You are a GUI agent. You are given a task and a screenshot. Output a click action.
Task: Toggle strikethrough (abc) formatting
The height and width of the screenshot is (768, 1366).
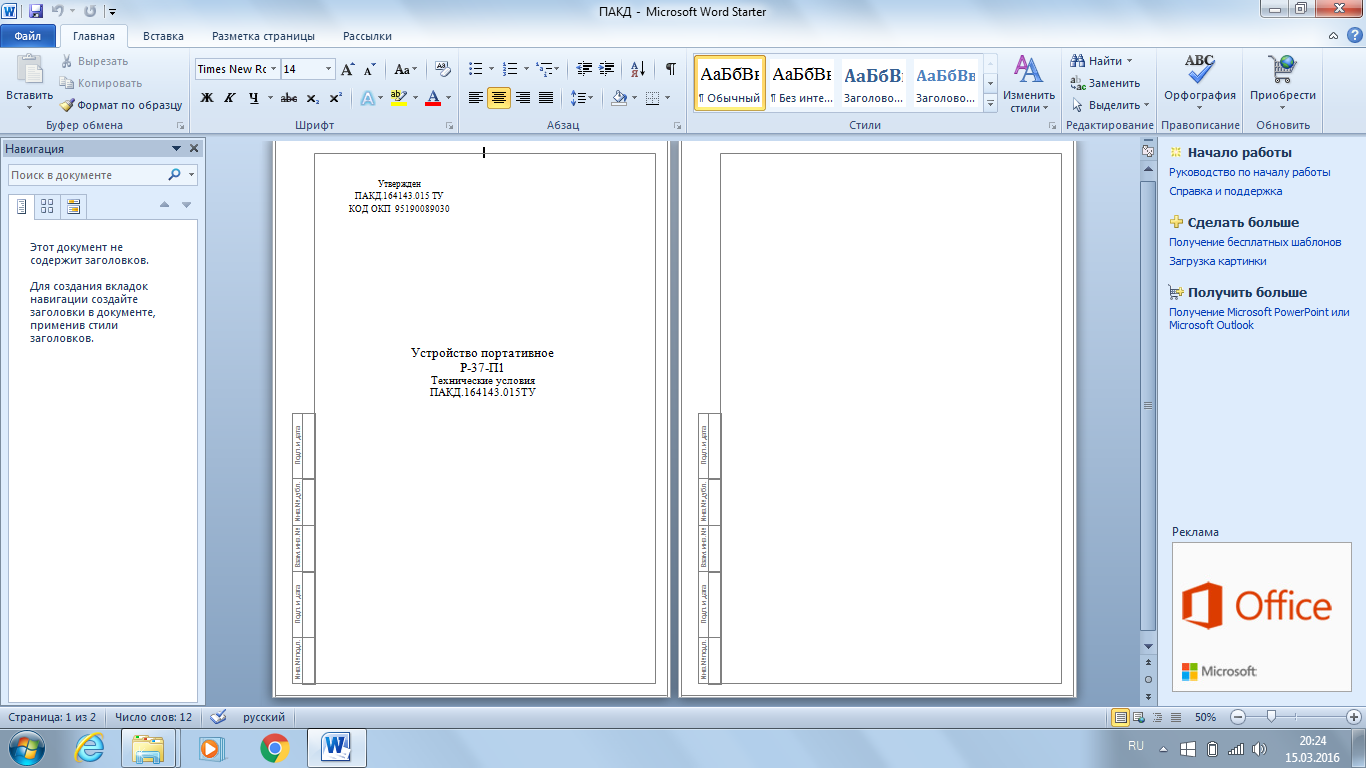pos(289,98)
